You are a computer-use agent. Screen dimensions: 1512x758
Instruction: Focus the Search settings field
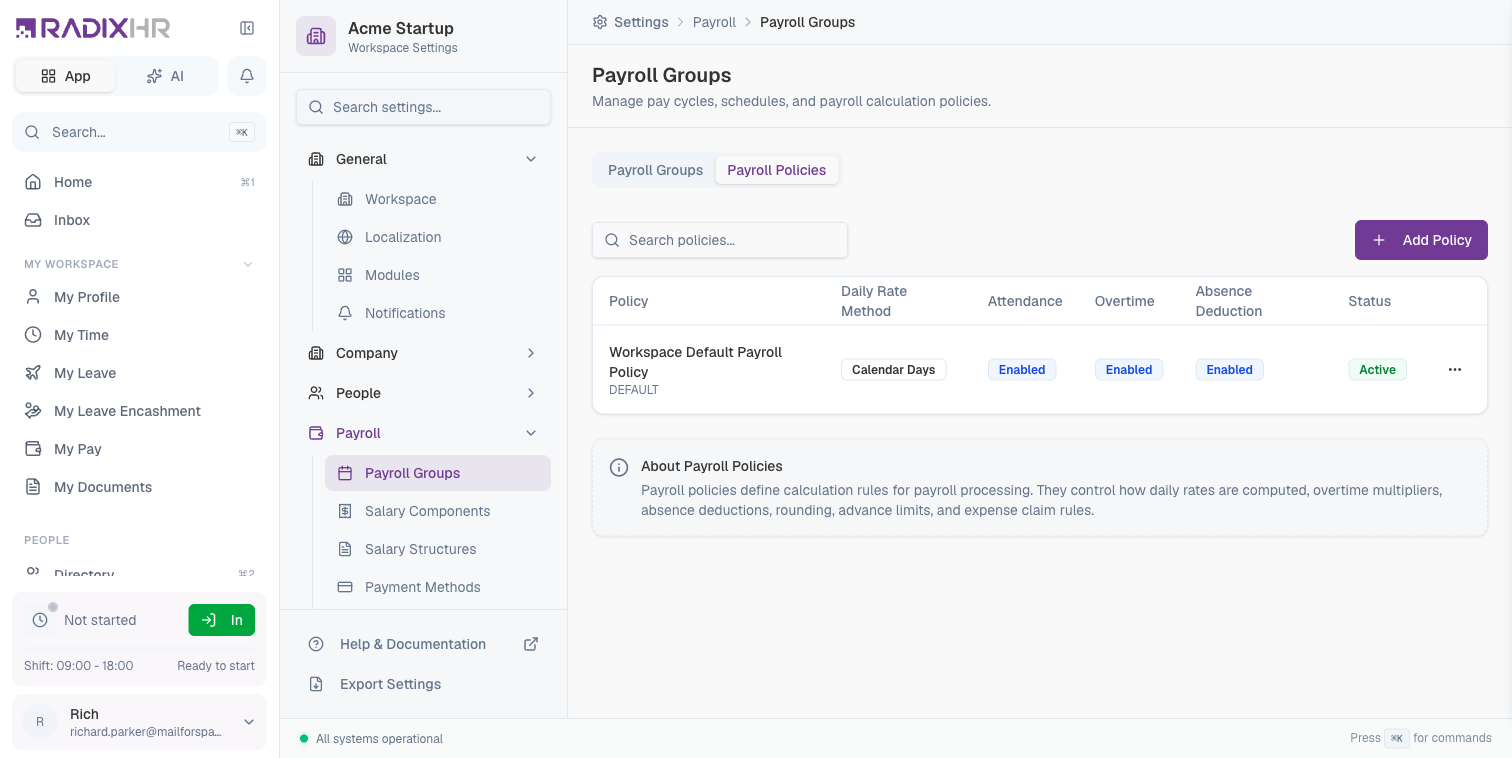[x=423, y=107]
